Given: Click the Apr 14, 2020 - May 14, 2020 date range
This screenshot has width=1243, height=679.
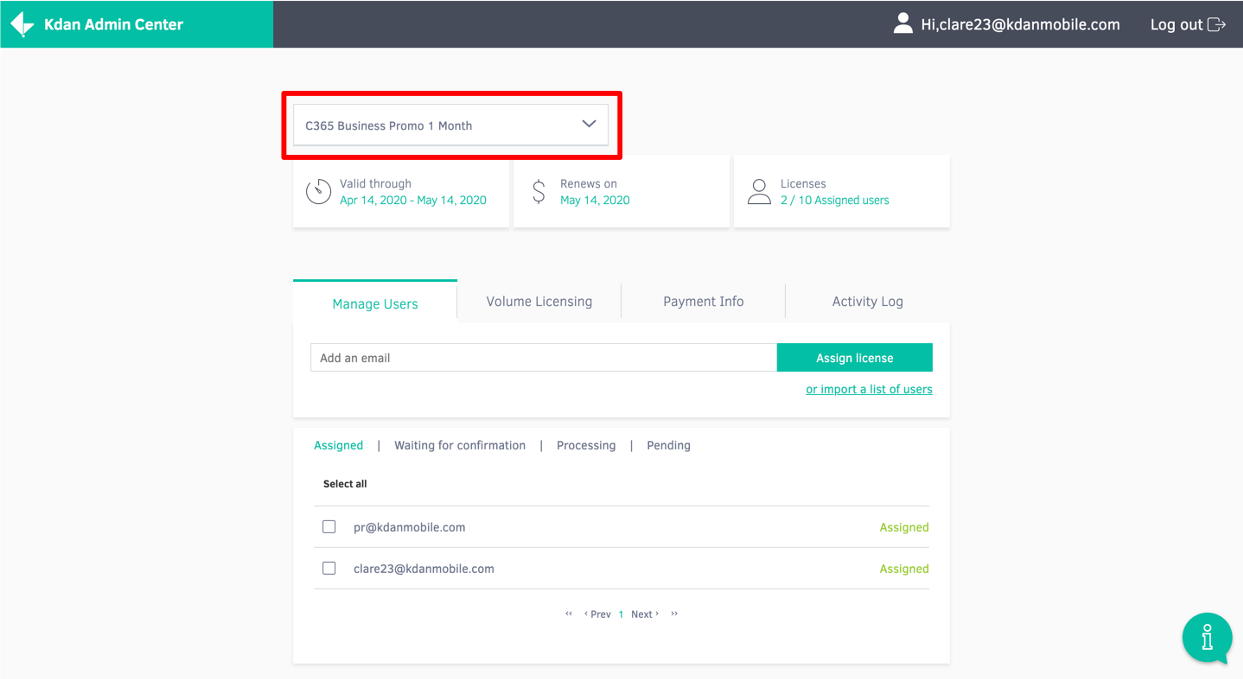Looking at the screenshot, I should [413, 200].
